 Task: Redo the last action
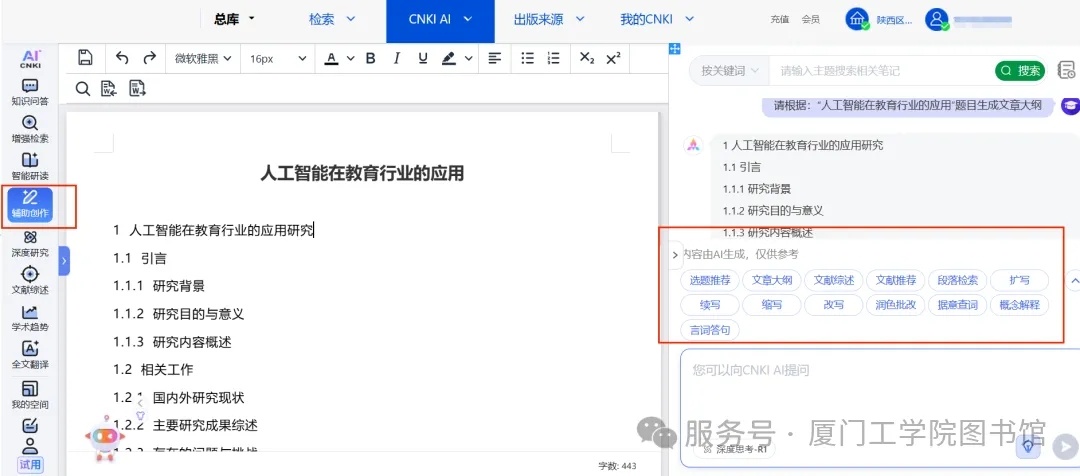click(x=149, y=58)
